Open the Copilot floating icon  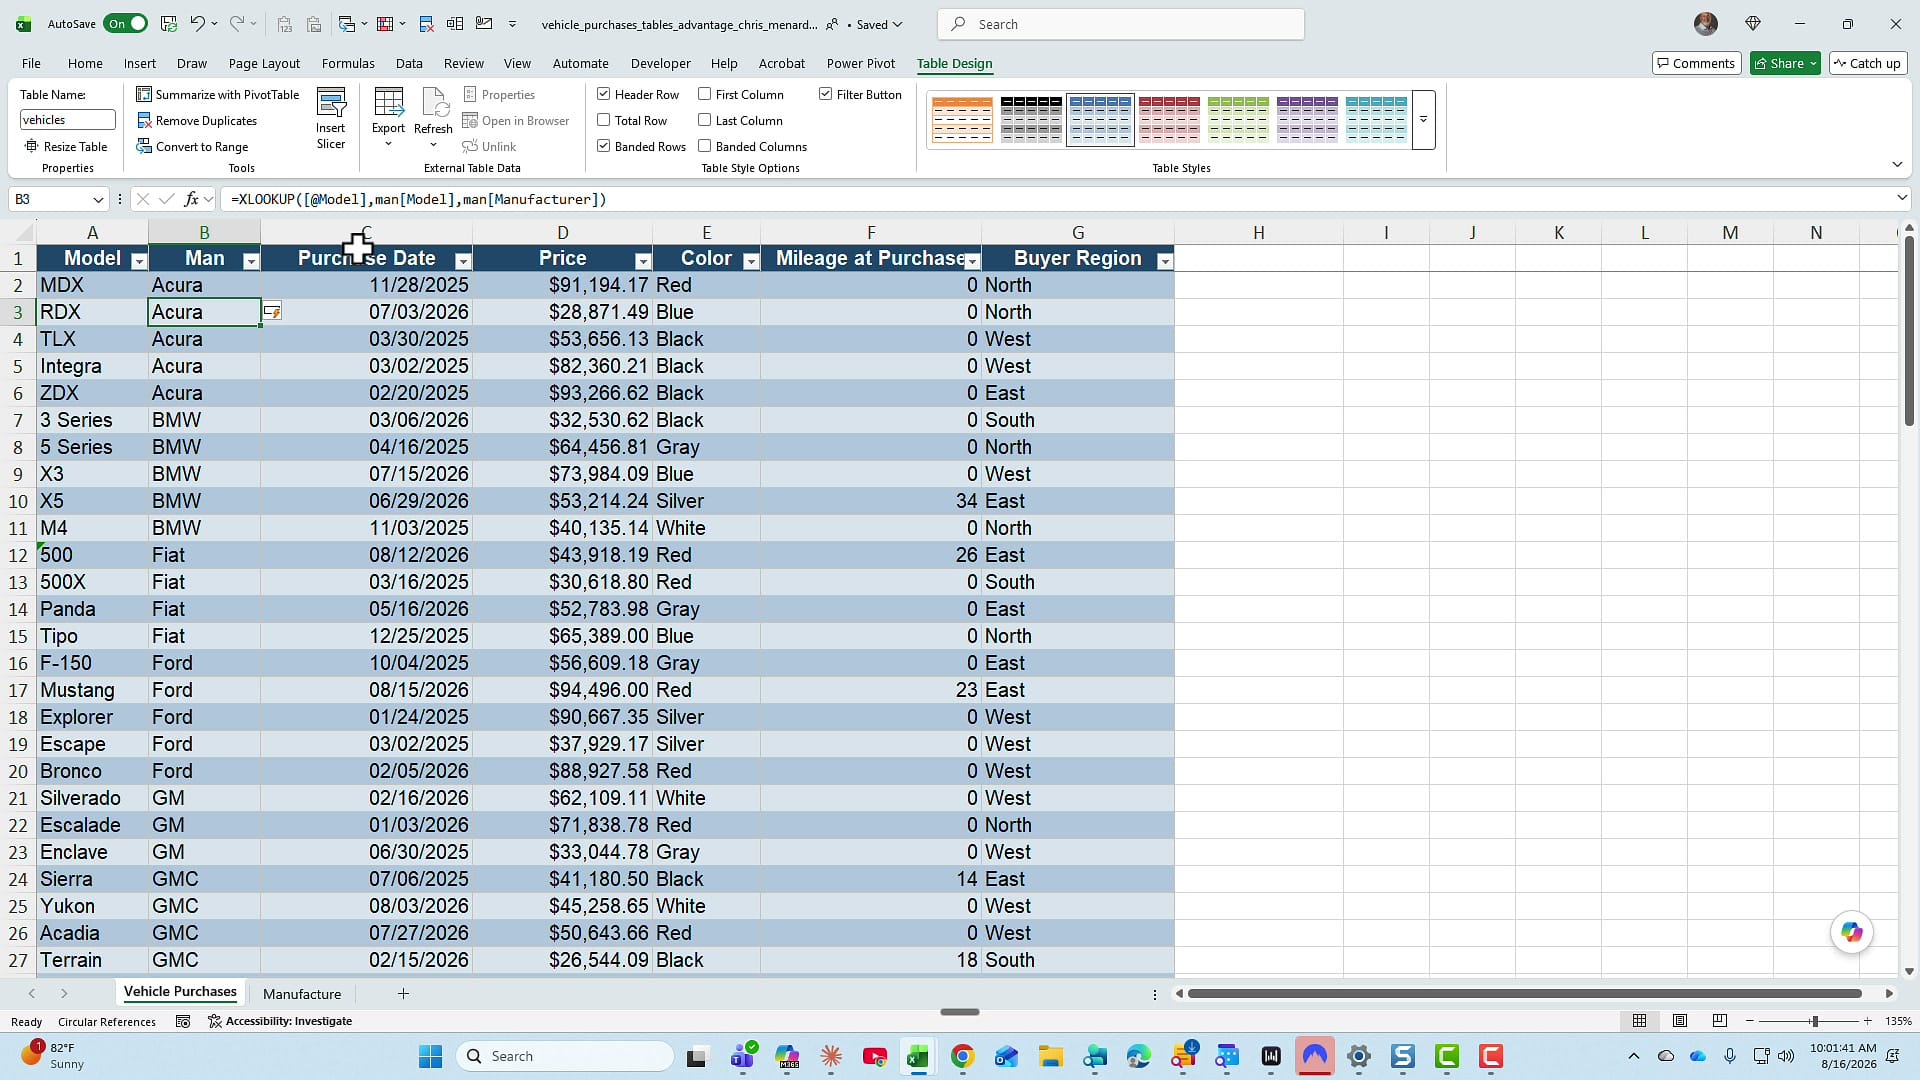click(x=1852, y=932)
